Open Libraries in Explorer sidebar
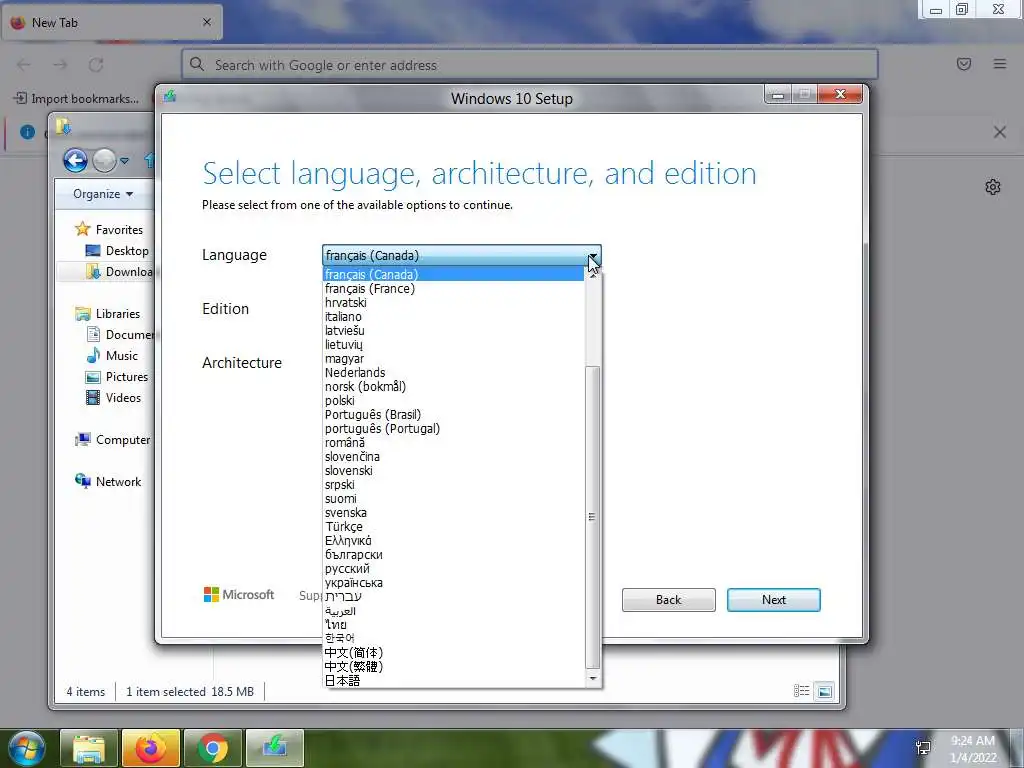Screen dimensions: 1024x768 pyautogui.click(x=108, y=313)
